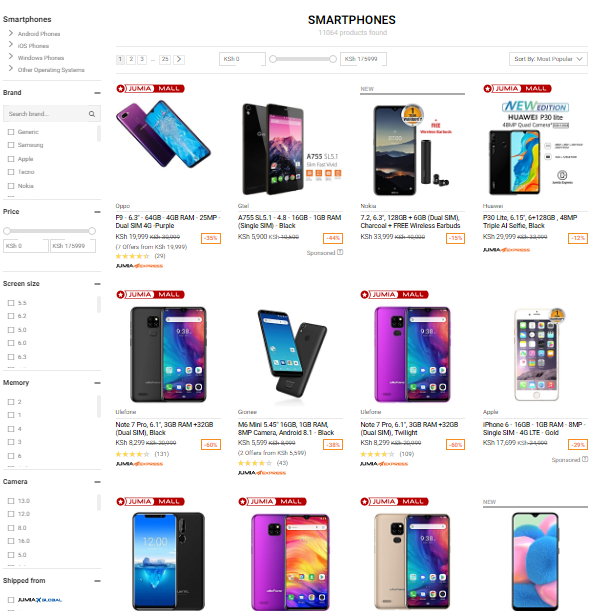Open the Huawei P30 Lite product title
This screenshot has height=611, width=606.
pos(530,222)
